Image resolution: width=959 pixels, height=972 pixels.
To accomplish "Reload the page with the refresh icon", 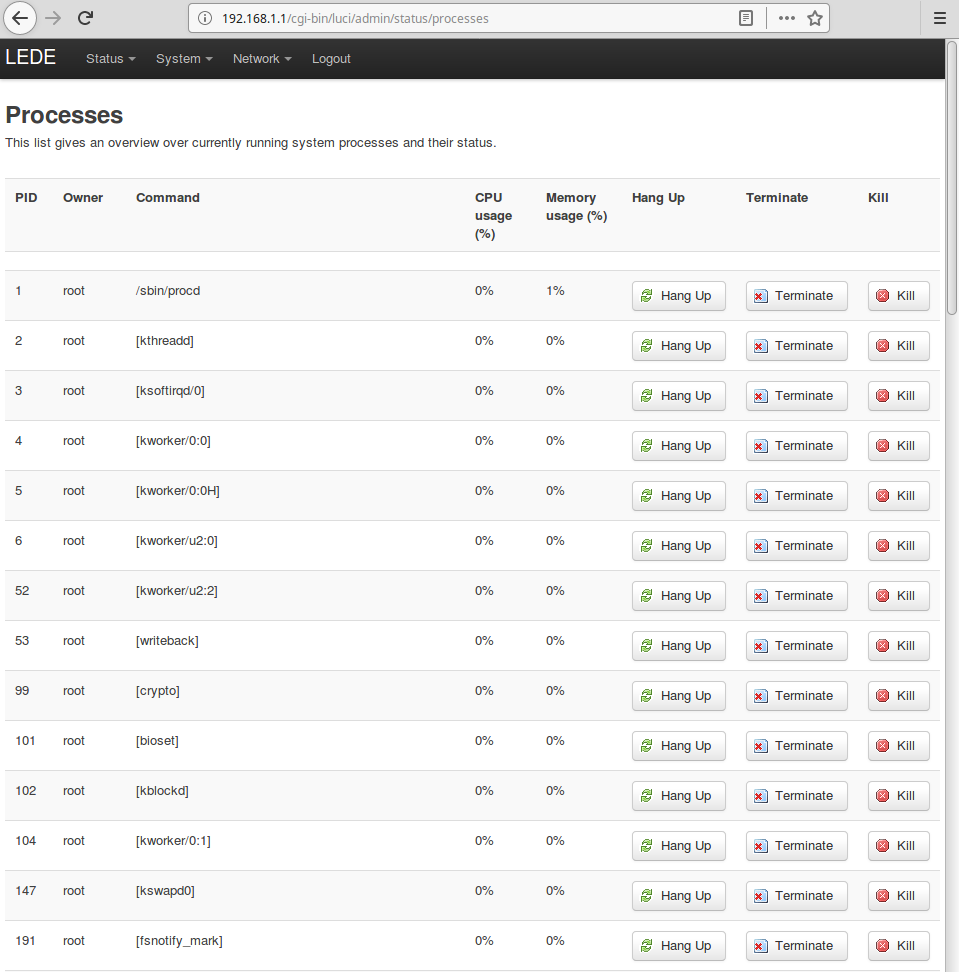I will tap(86, 19).
